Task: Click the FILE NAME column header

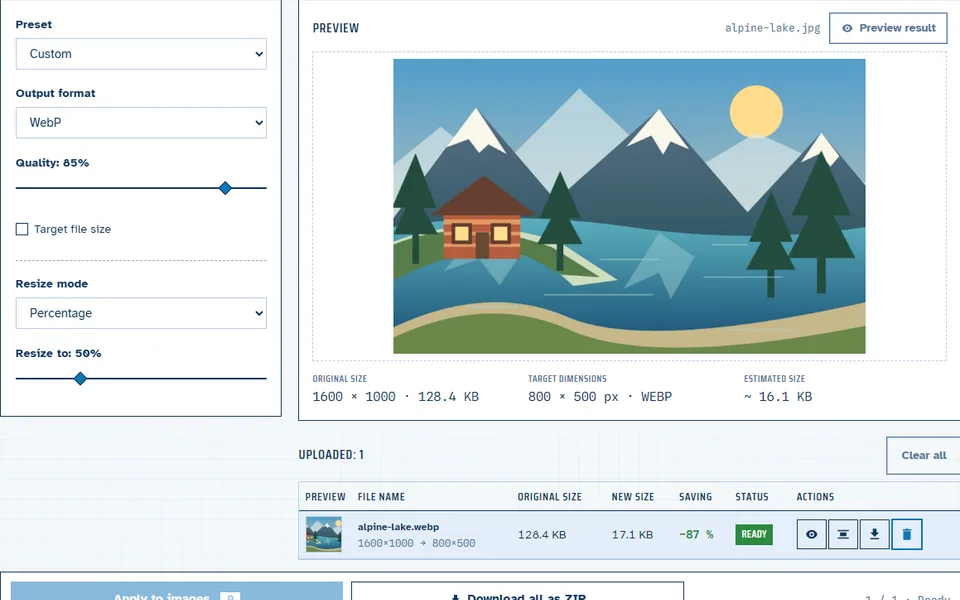Action: (x=381, y=497)
